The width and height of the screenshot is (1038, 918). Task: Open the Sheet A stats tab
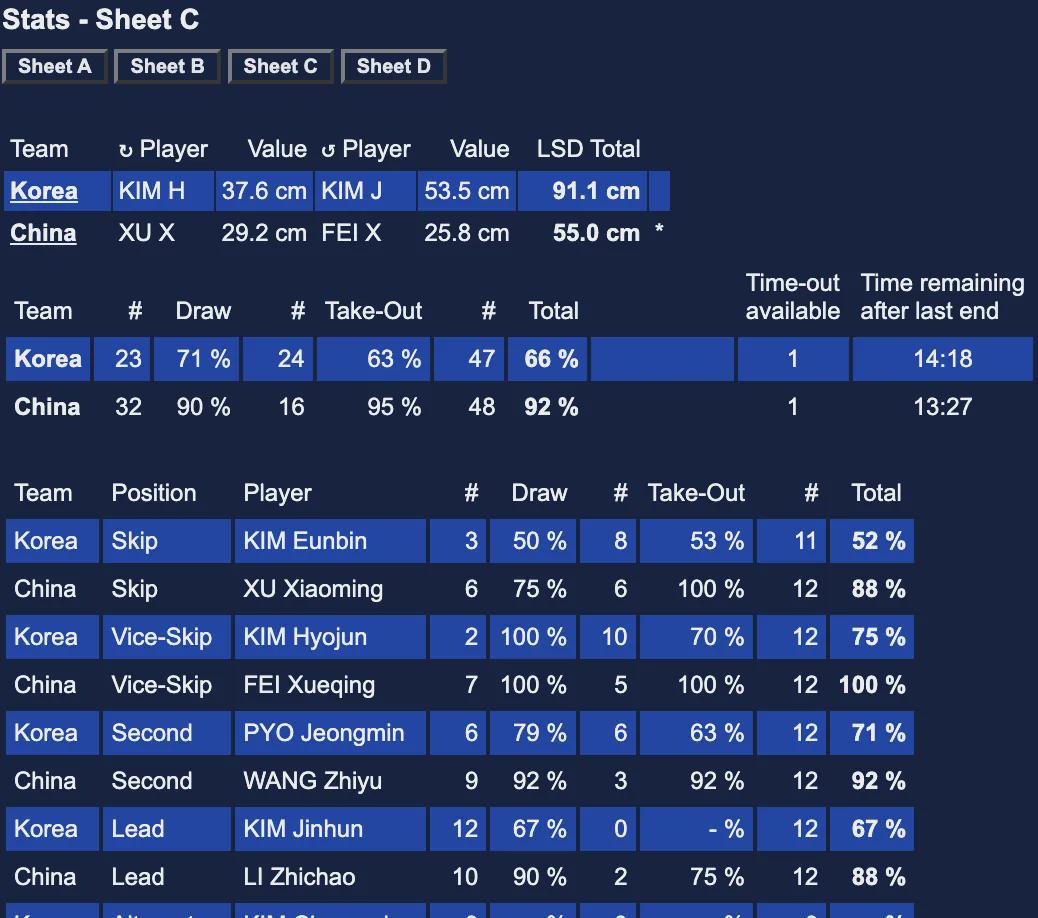[54, 66]
